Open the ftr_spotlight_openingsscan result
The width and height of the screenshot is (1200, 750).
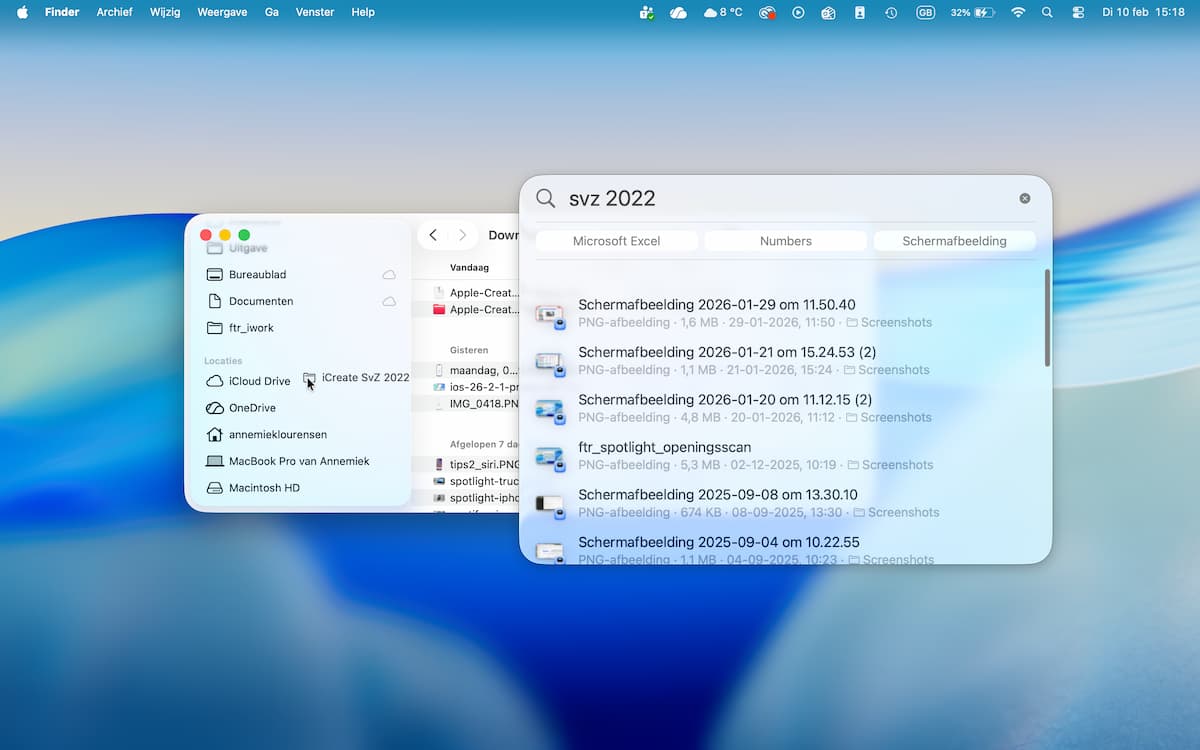664,447
